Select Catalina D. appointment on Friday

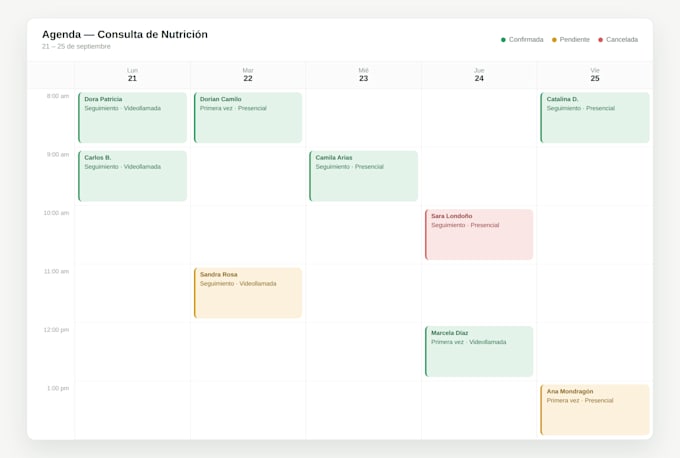595,118
